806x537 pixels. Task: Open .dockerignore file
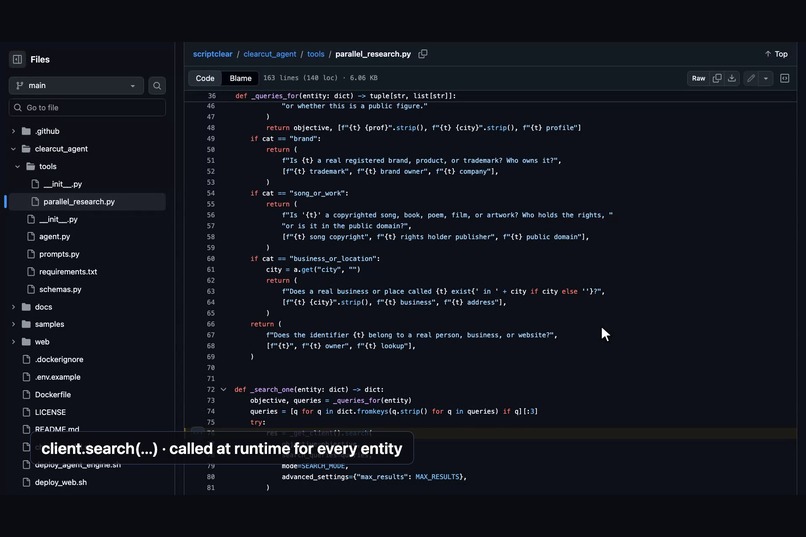point(59,359)
